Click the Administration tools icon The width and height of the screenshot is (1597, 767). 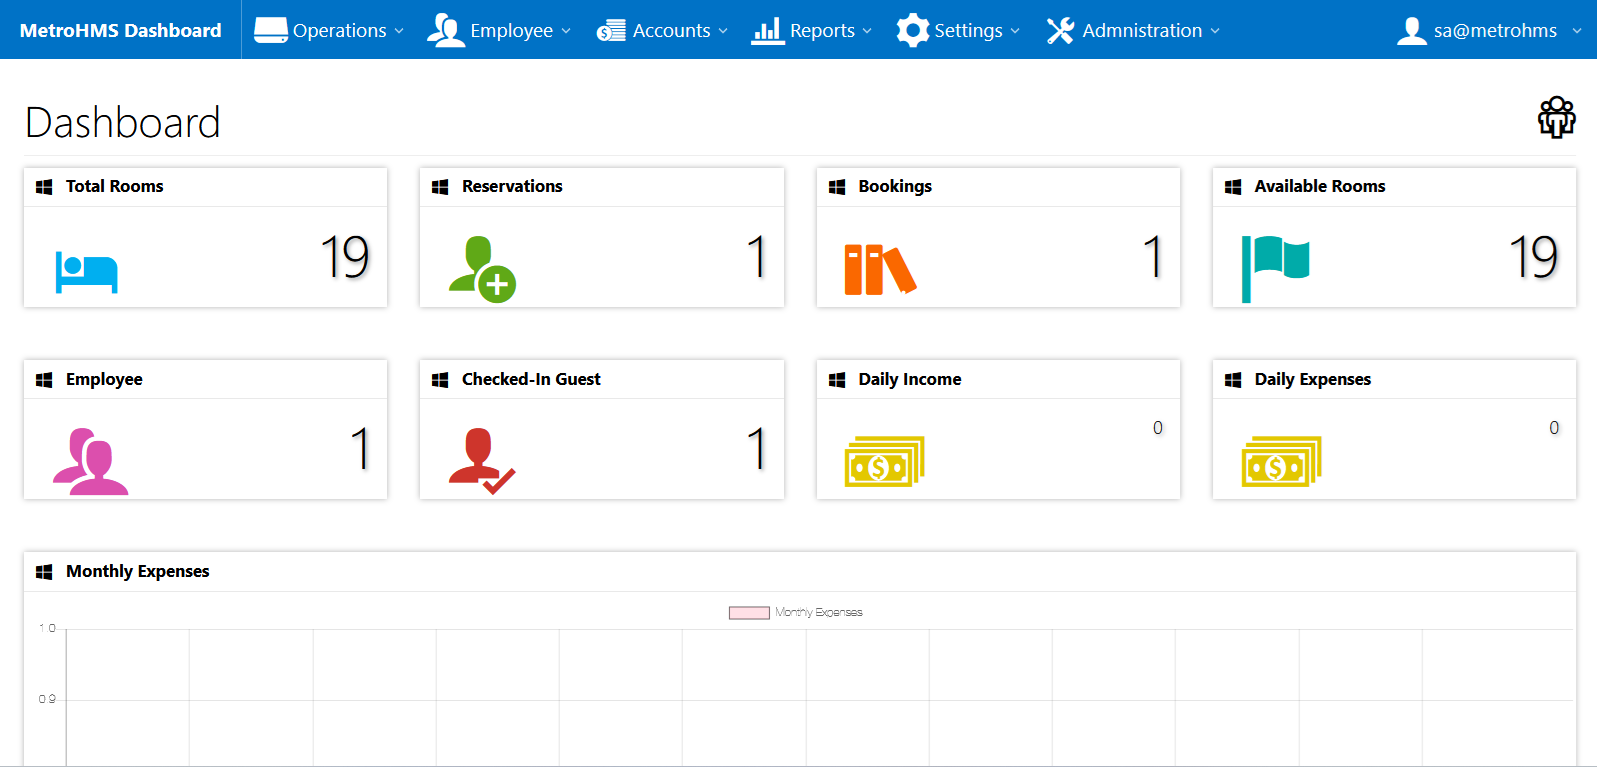click(x=1061, y=31)
